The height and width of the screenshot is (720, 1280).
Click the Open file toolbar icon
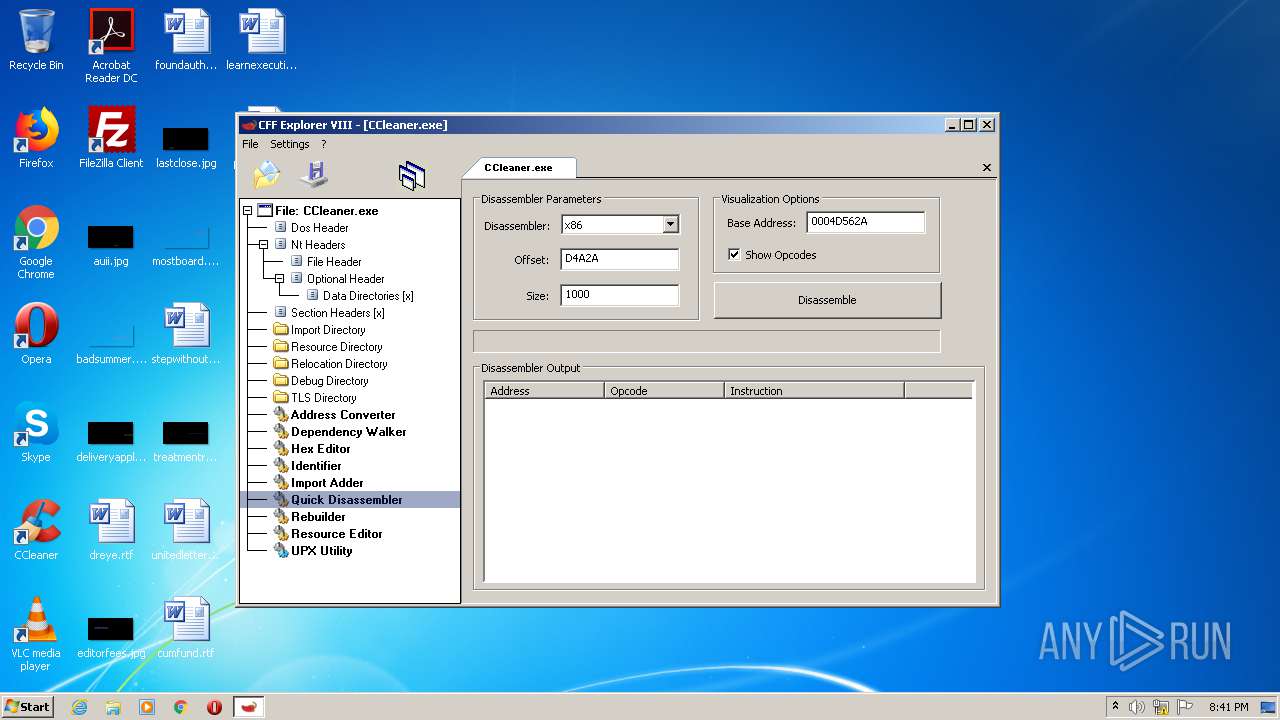click(267, 175)
